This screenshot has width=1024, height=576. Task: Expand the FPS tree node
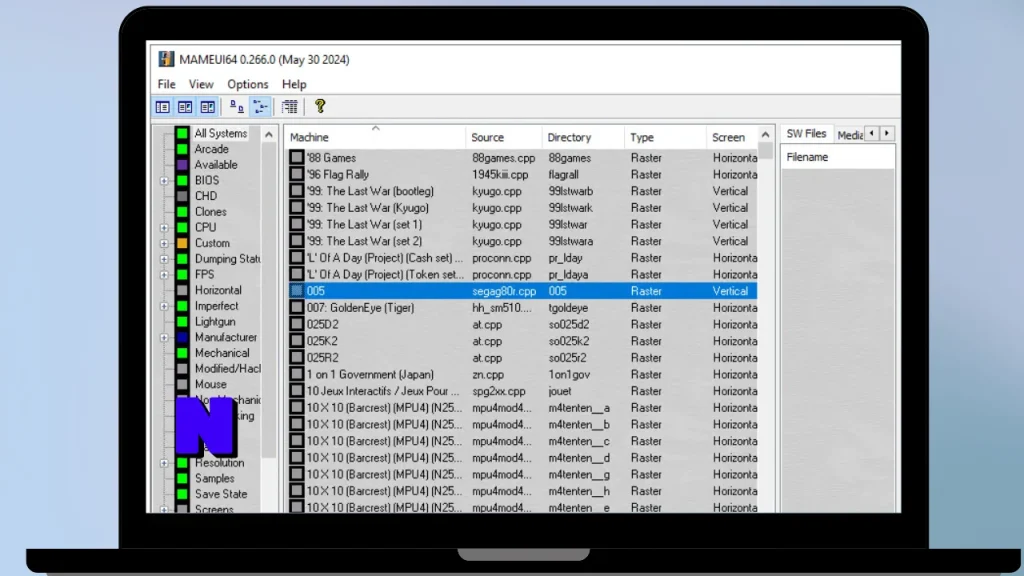[x=164, y=275]
